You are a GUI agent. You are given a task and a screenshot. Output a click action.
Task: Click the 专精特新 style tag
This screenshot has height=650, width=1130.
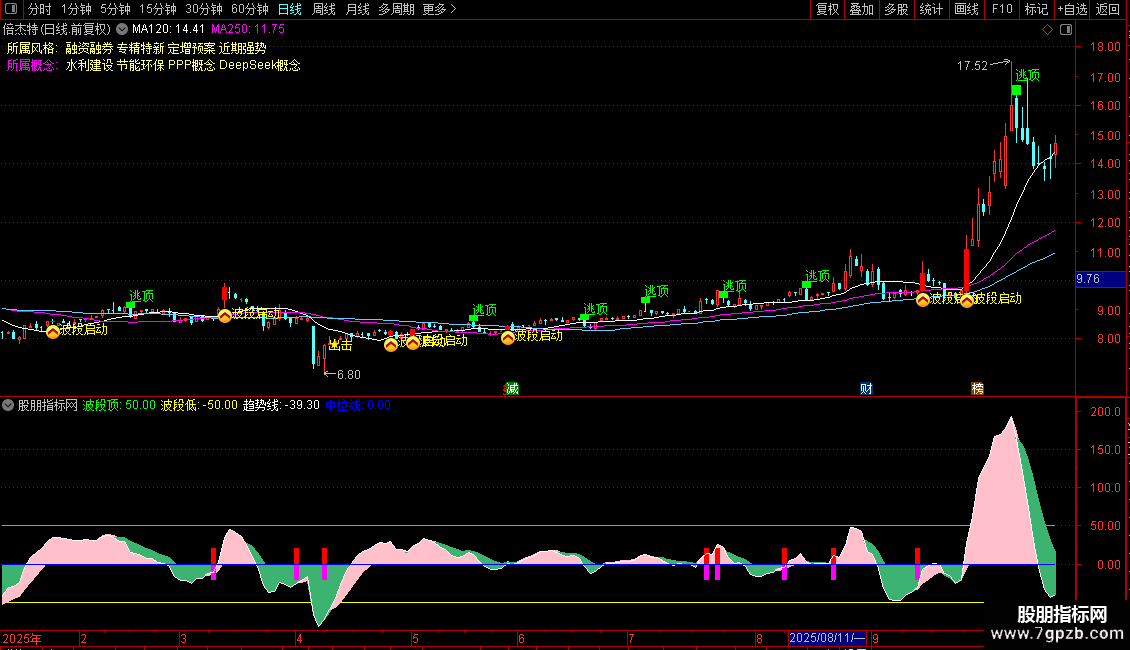[x=141, y=48]
